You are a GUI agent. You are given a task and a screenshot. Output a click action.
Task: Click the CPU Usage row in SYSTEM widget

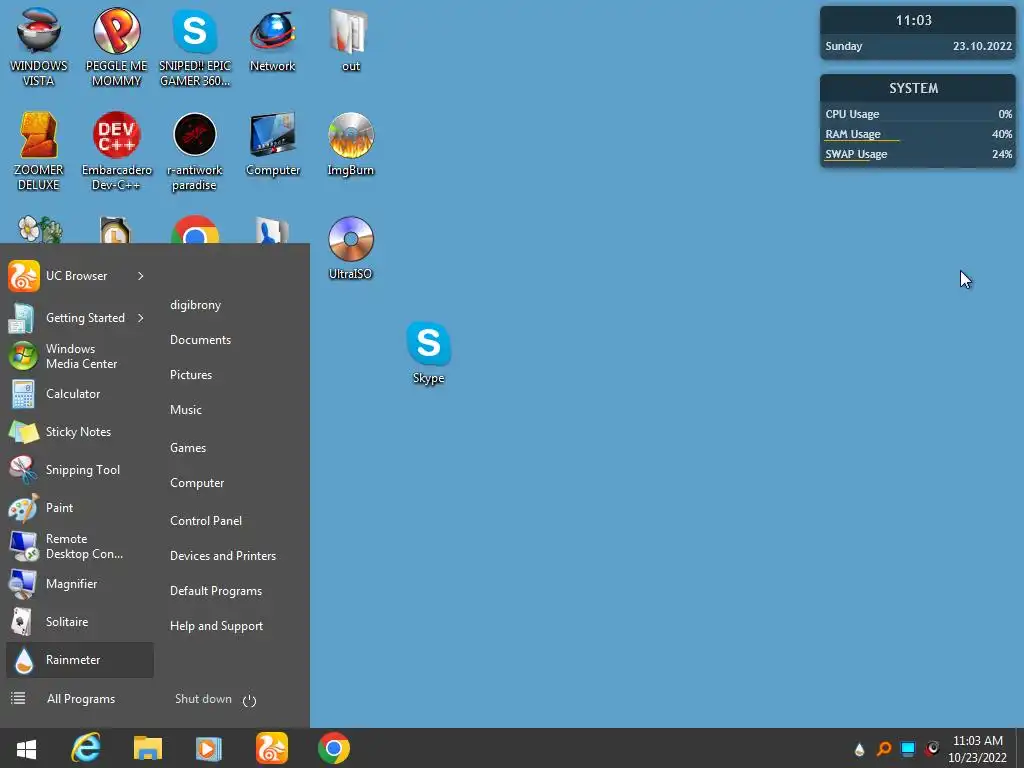918,114
